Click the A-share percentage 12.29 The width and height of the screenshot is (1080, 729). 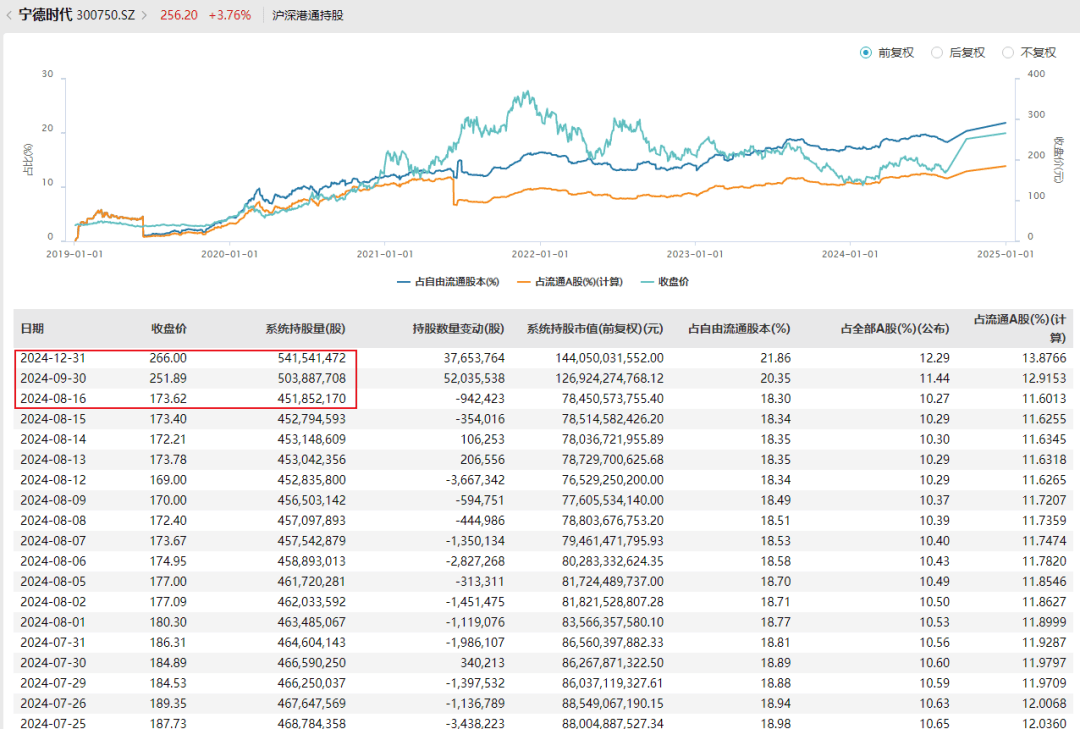pos(935,358)
